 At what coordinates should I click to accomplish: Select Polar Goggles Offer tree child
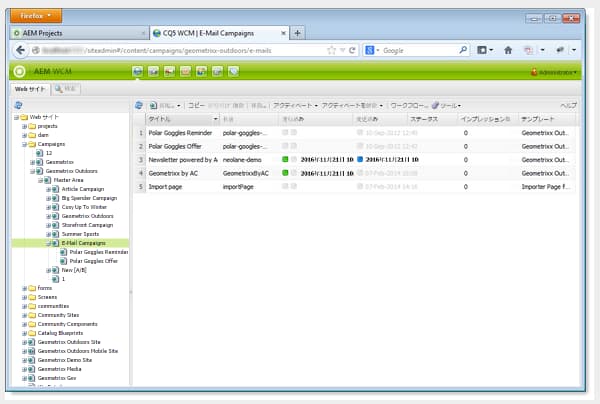[93, 261]
